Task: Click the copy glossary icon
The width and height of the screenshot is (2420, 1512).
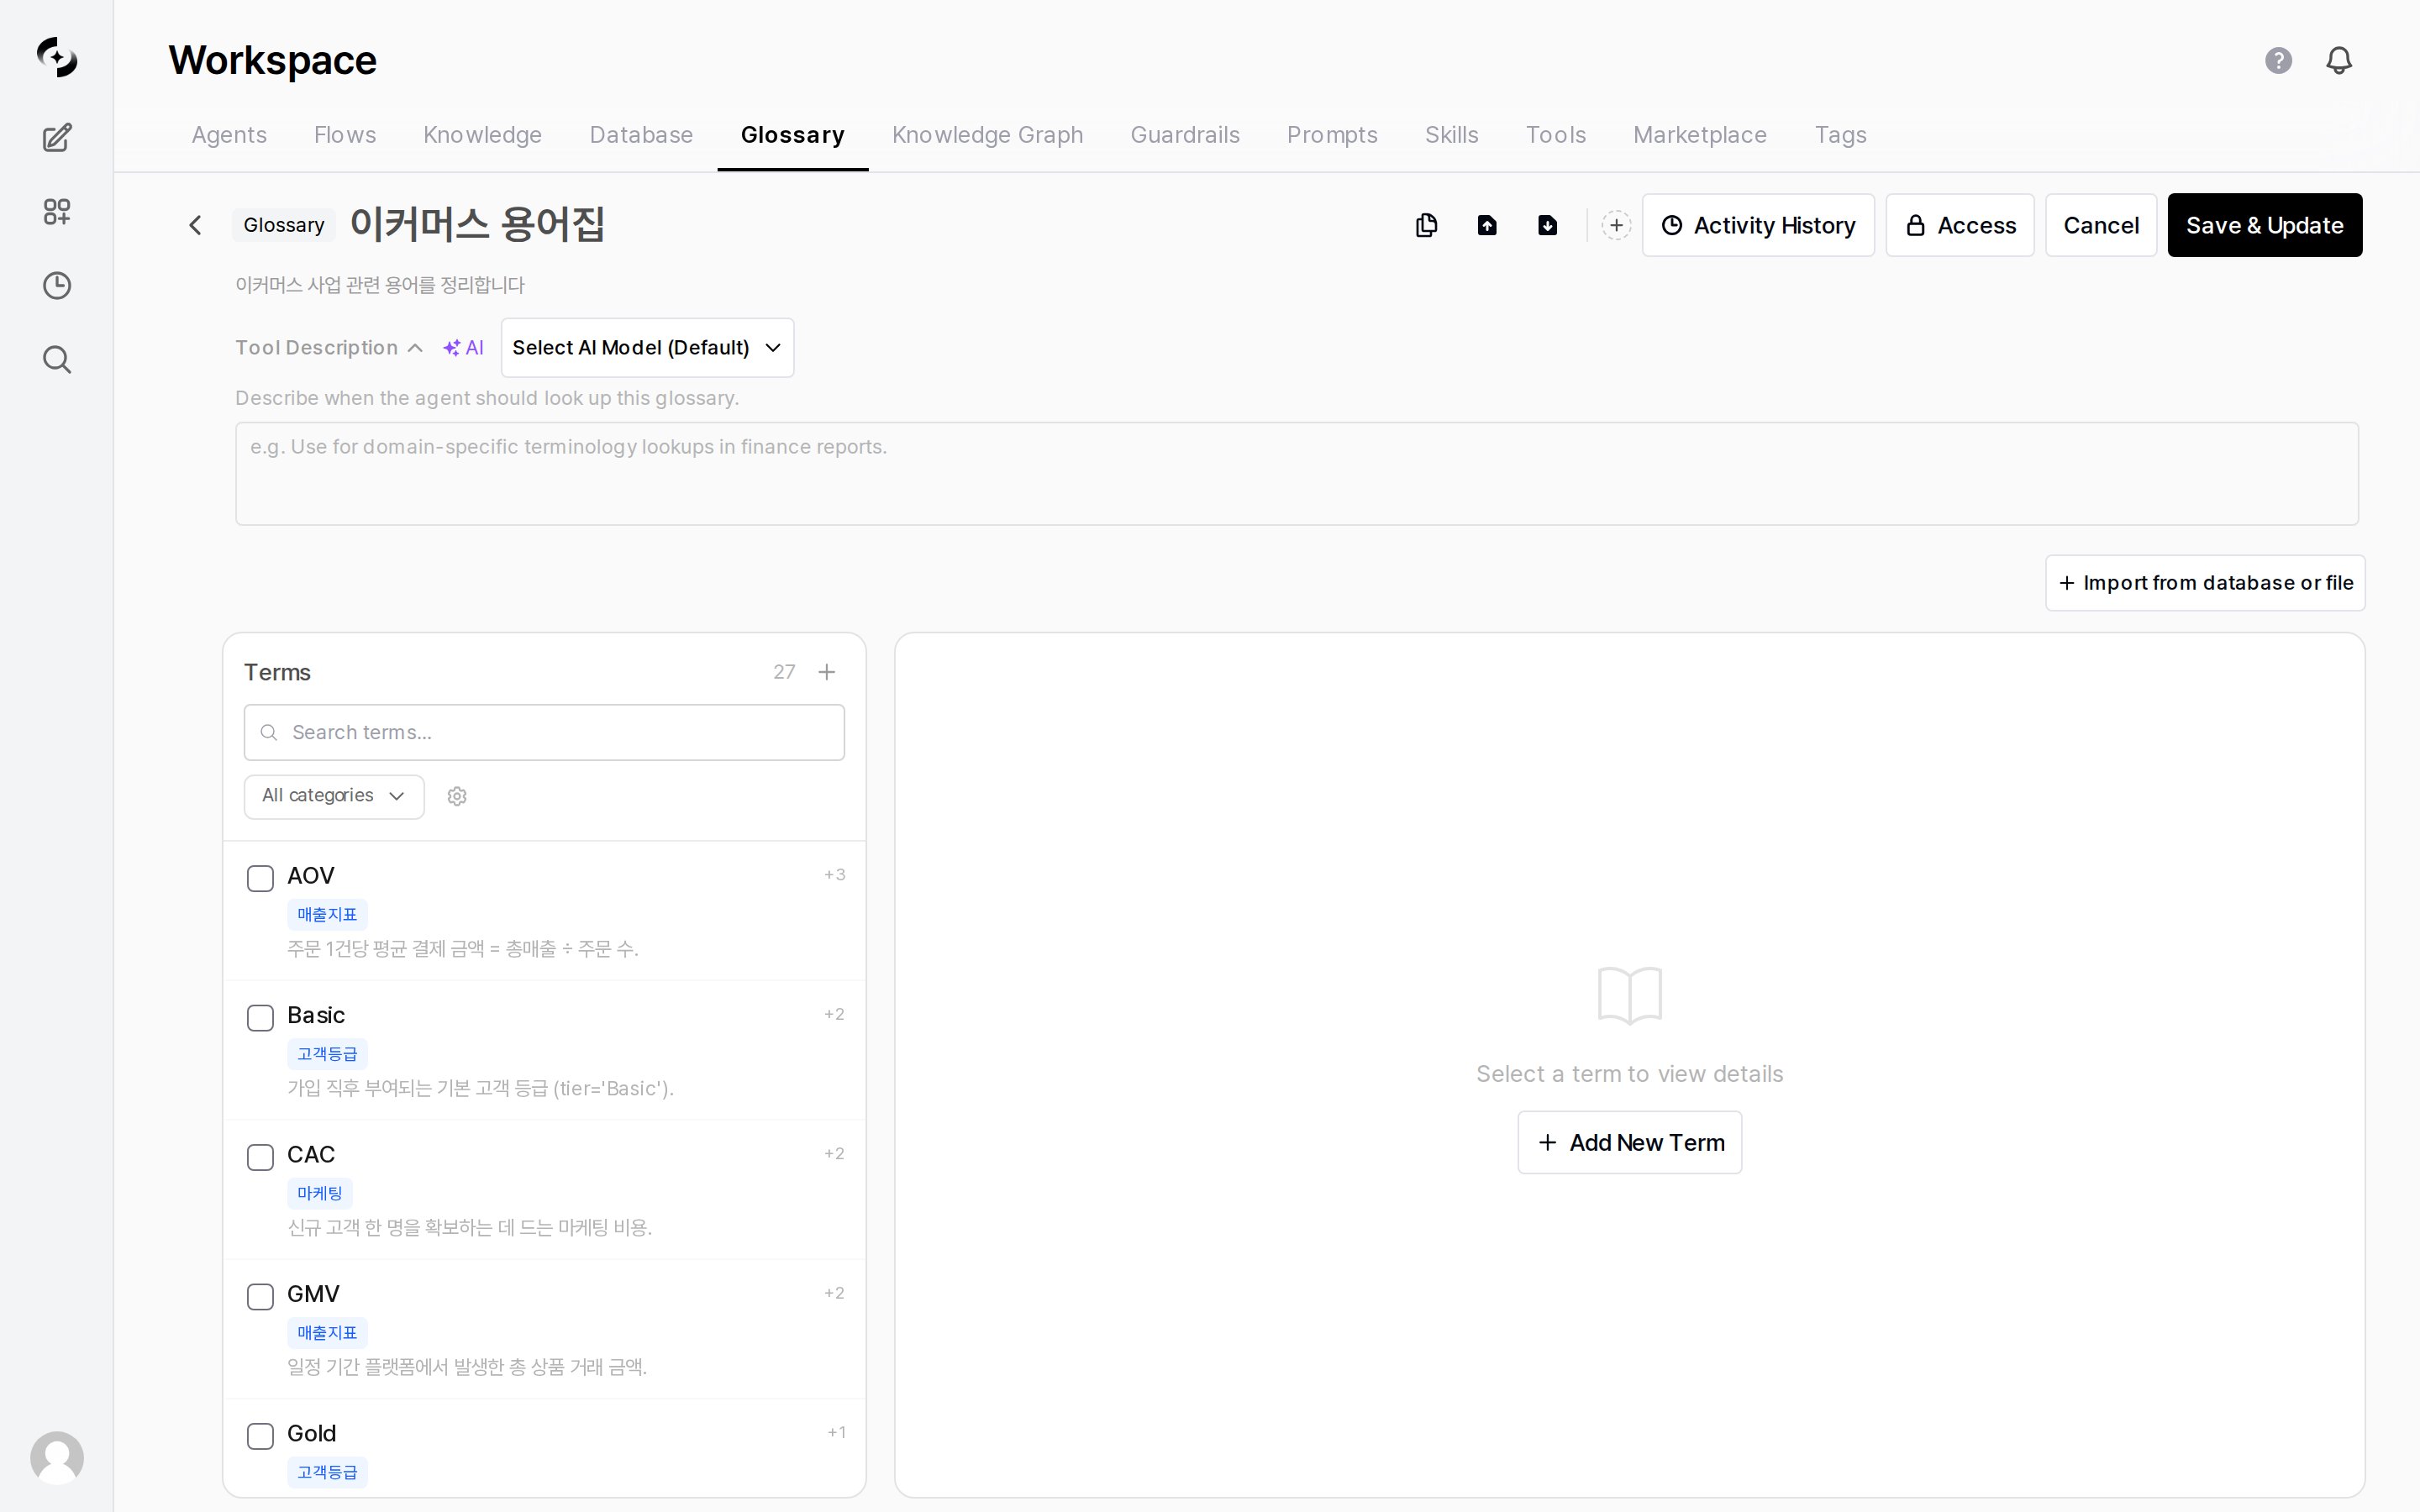Action: point(1427,225)
